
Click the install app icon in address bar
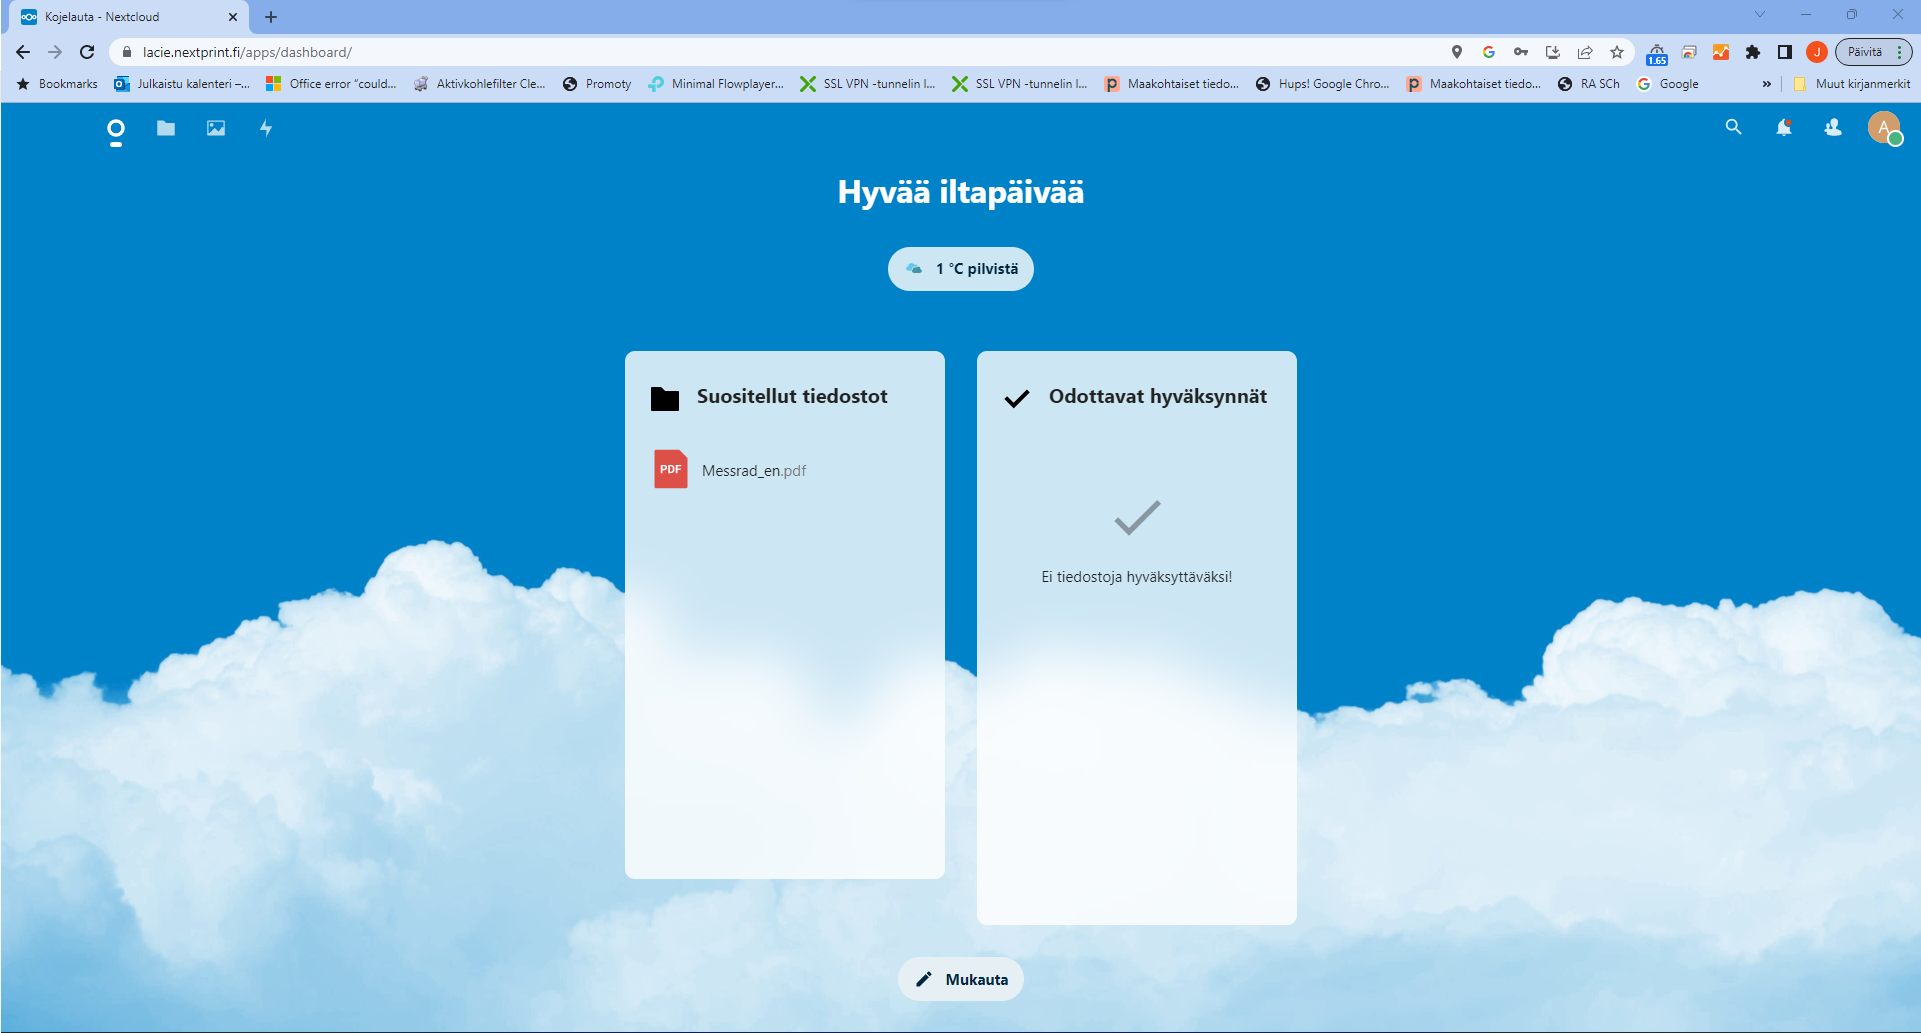1553,52
